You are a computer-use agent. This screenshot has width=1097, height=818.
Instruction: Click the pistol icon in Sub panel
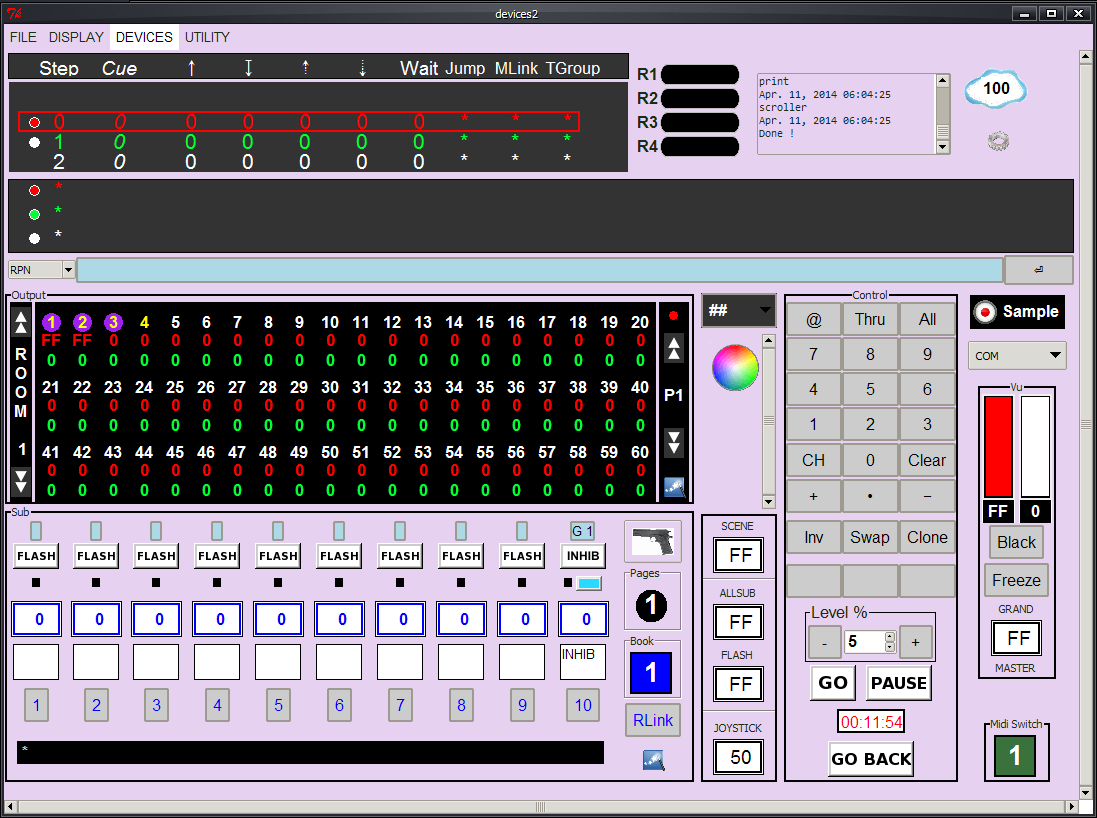click(x=652, y=542)
